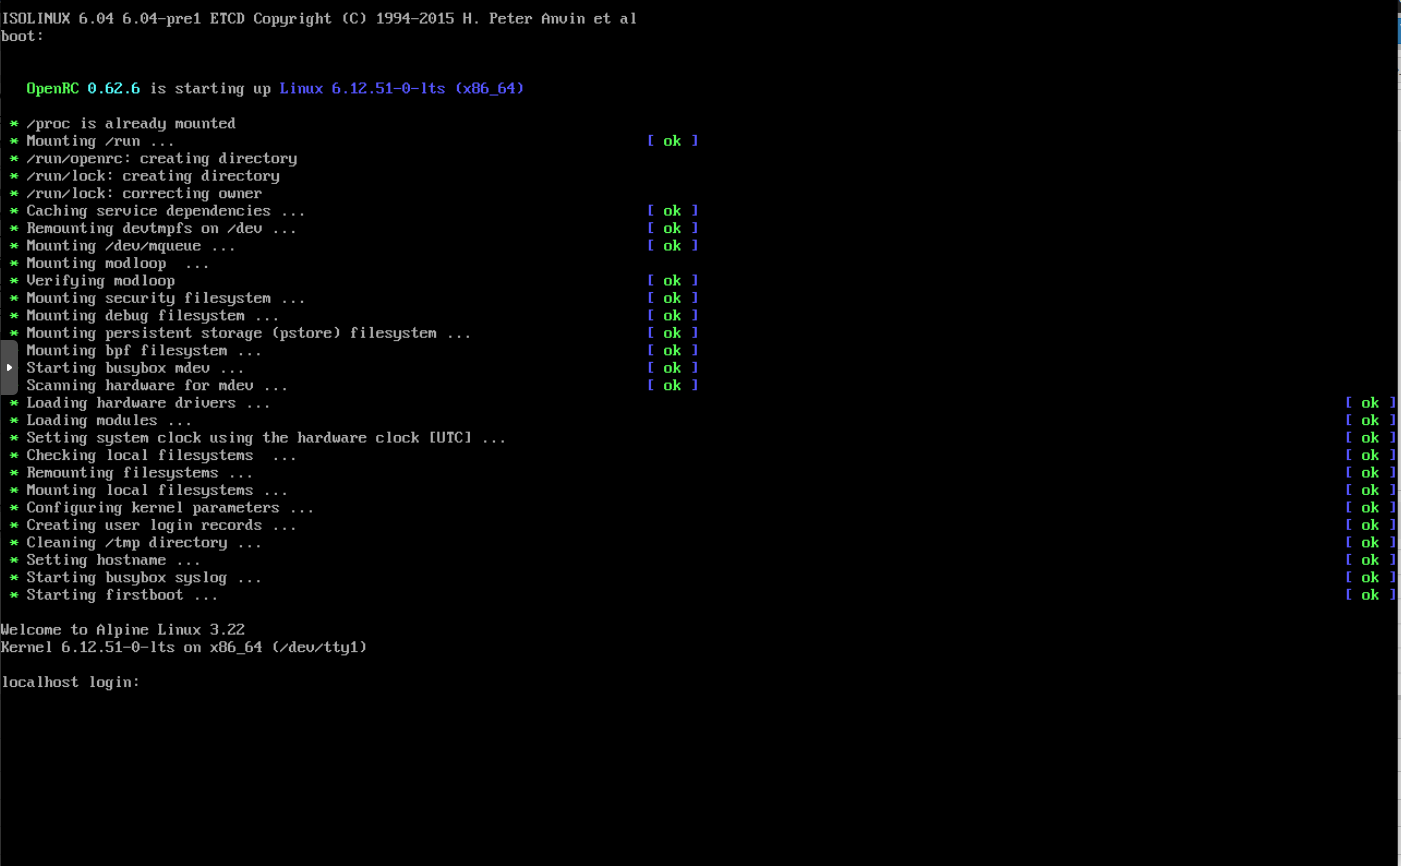Click the boot: prompt line

(x=20, y=35)
